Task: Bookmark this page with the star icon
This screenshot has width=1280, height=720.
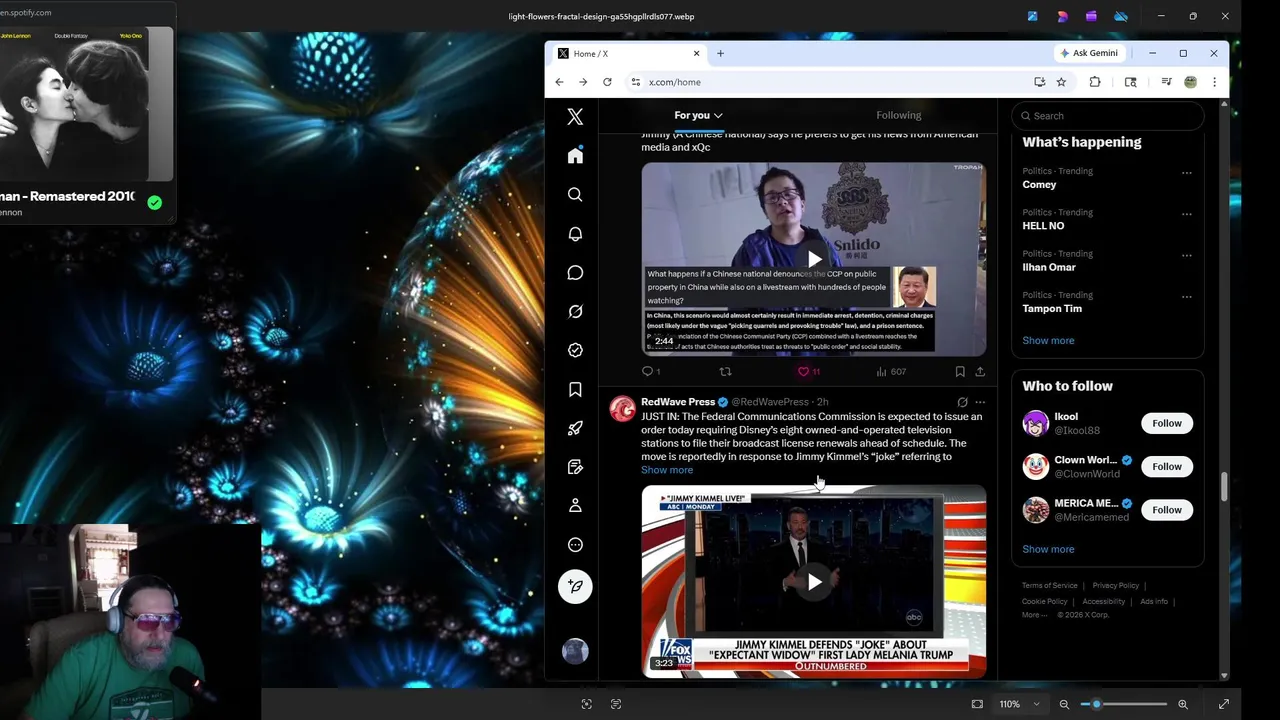Action: coord(1061,82)
